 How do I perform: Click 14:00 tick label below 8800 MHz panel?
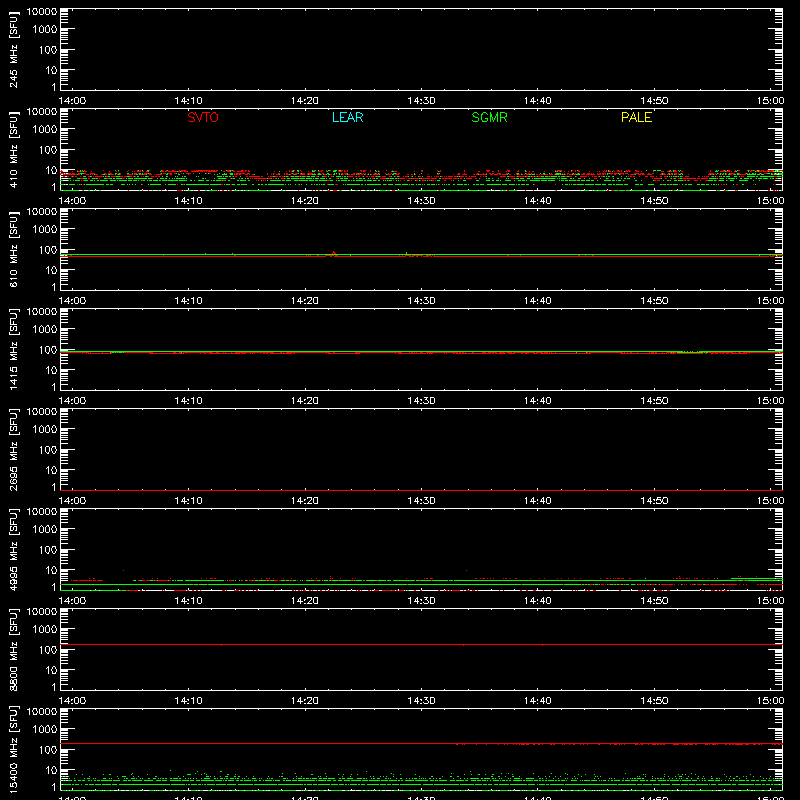coord(72,701)
